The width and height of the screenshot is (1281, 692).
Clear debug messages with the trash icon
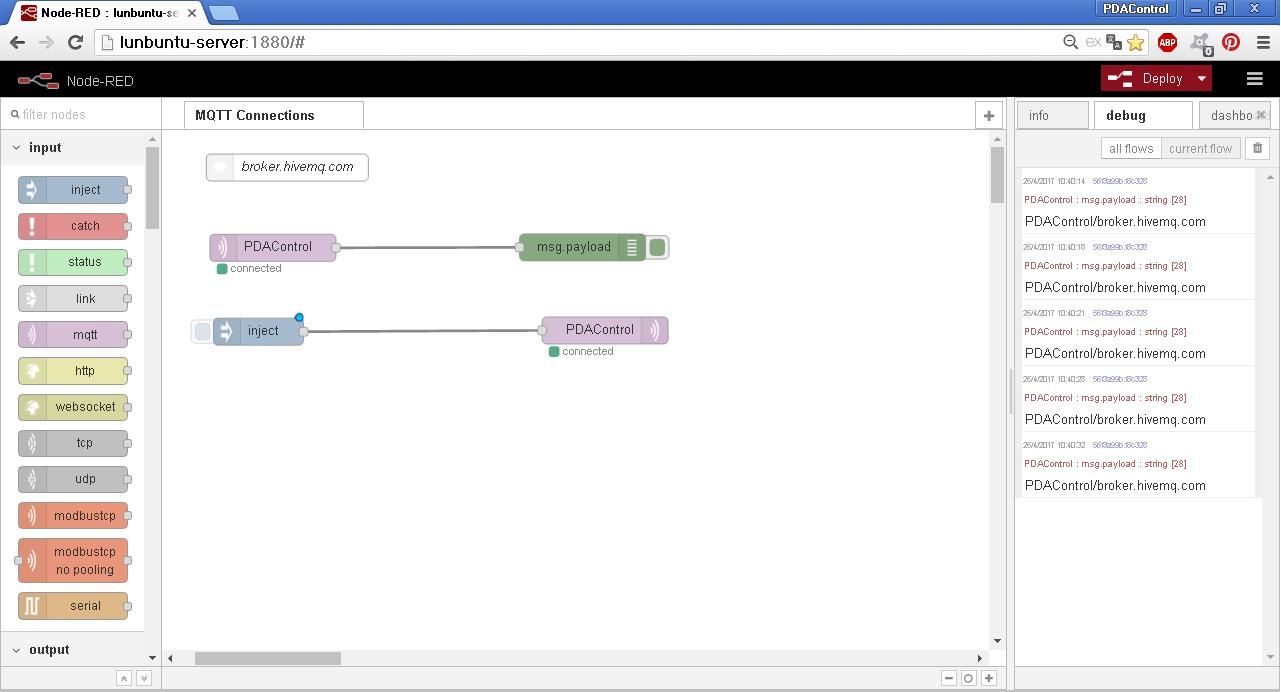pos(1257,147)
